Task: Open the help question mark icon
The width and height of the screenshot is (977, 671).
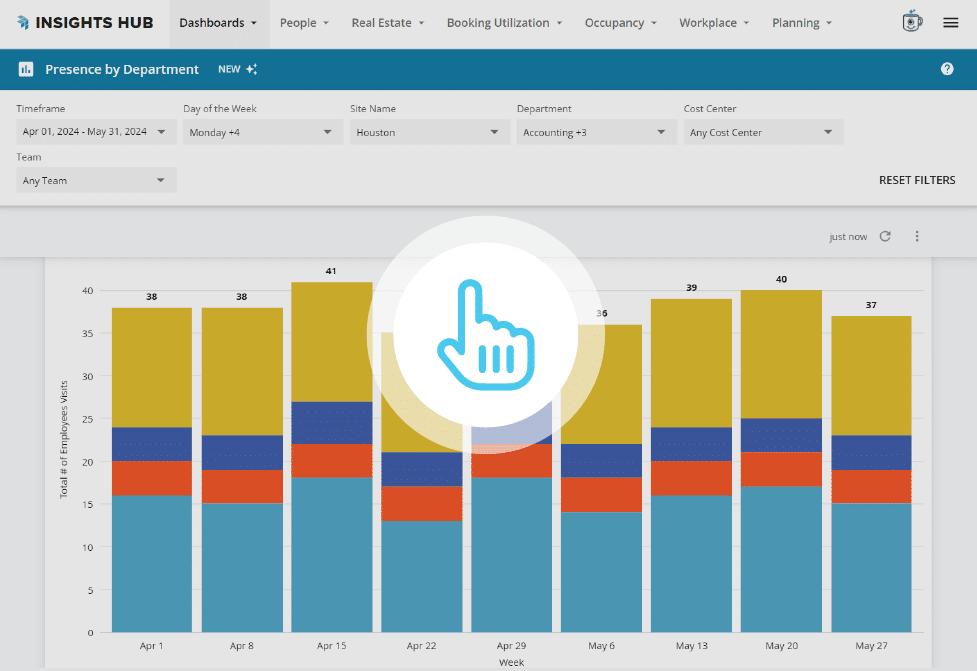Action: coord(946,69)
